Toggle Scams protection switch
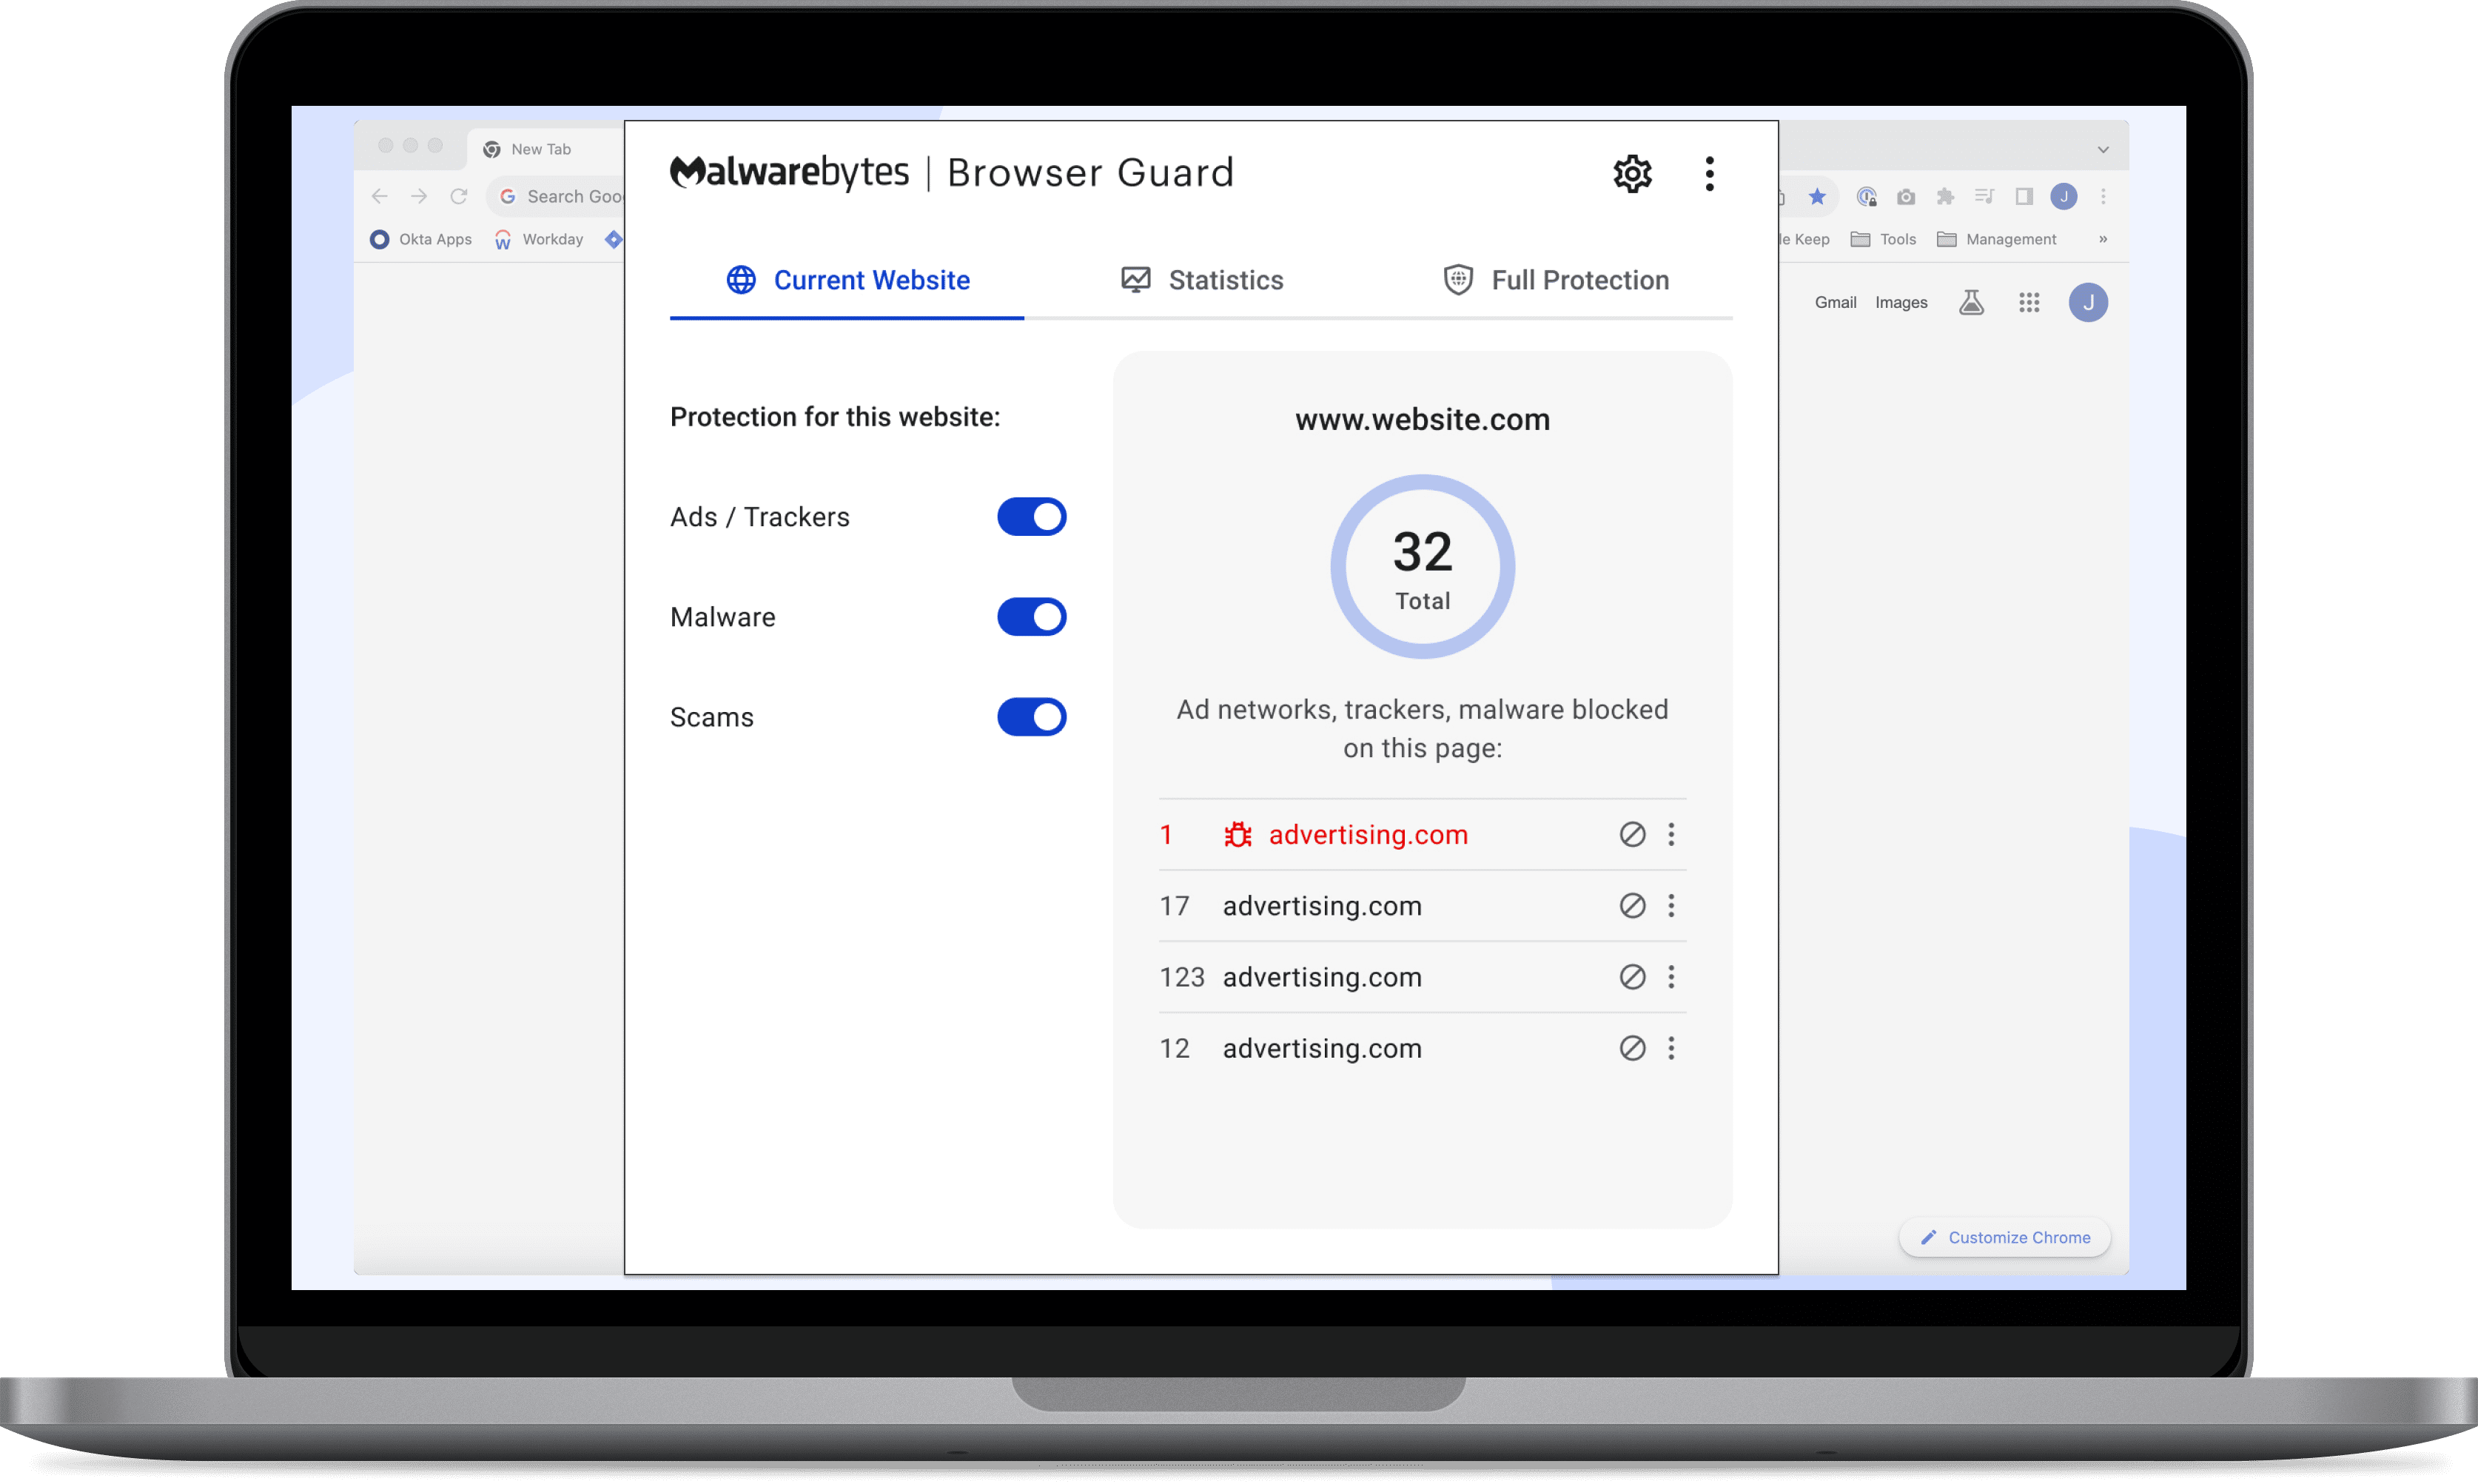The height and width of the screenshot is (1484, 2478). [1031, 717]
